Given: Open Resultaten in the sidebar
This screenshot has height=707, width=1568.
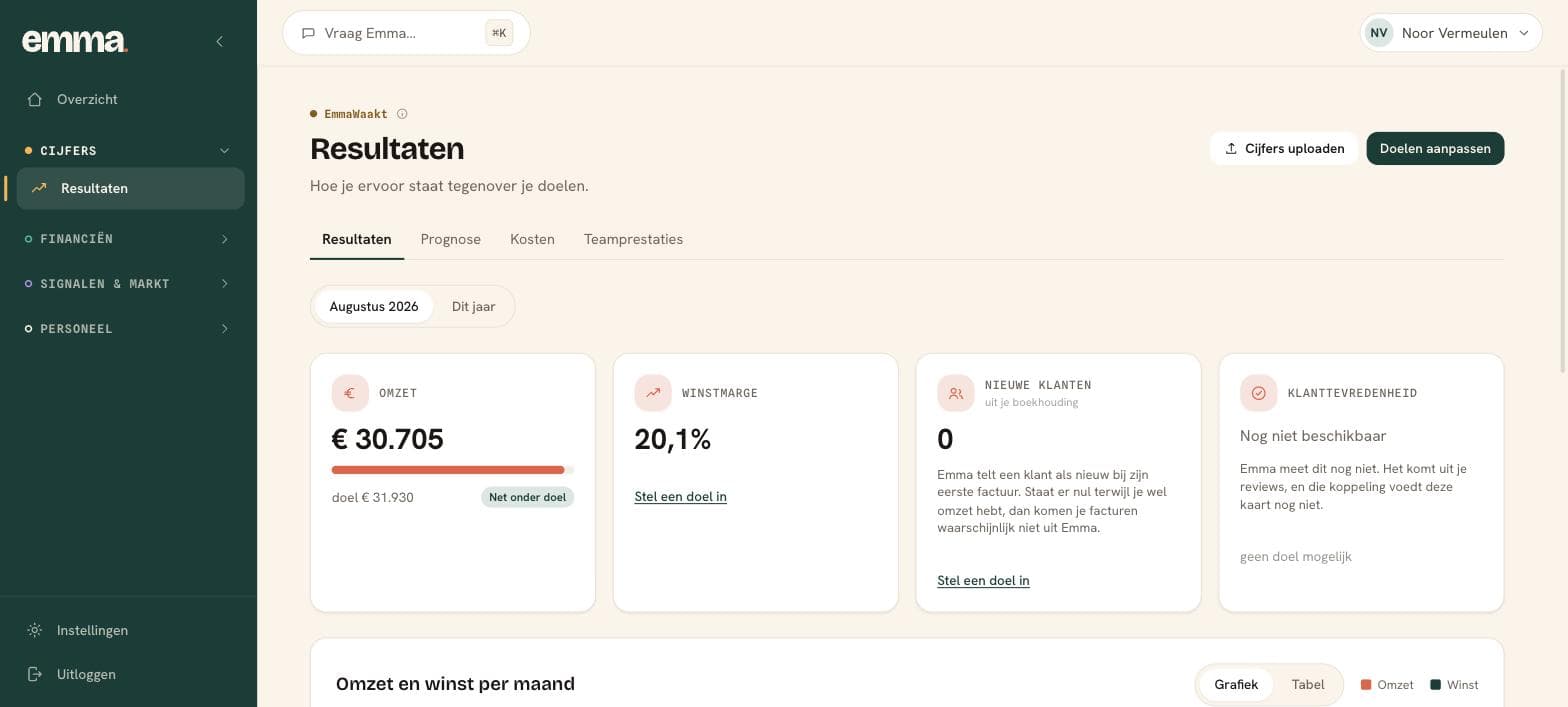Looking at the screenshot, I should [x=130, y=188].
